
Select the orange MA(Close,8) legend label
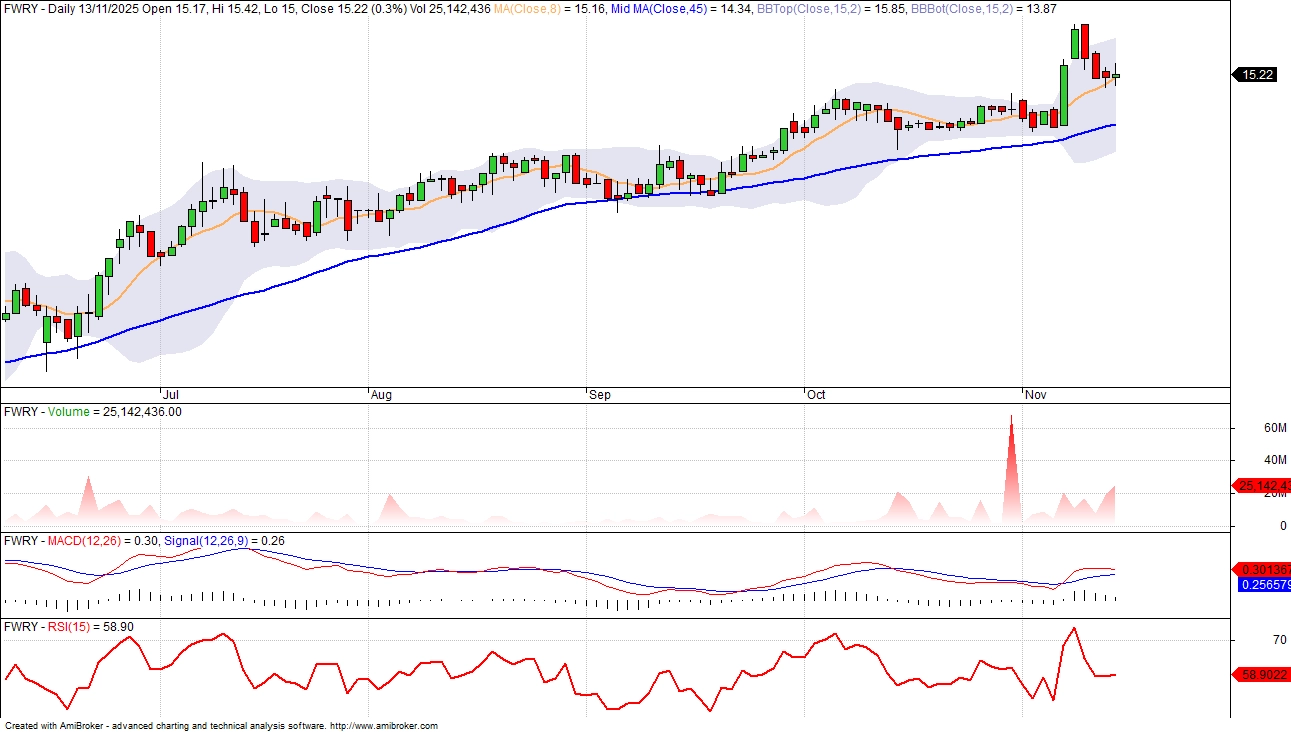[565, 8]
